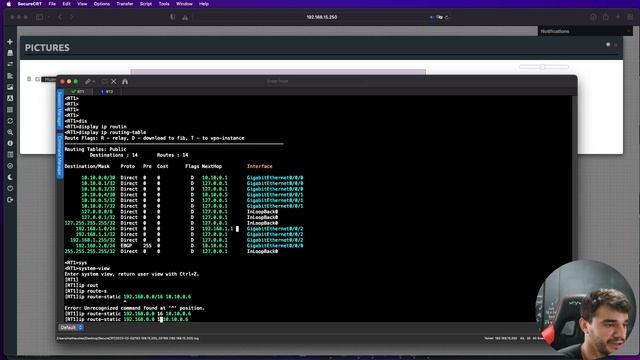Screen dimensions: 640x360
Task: Click the EBGP protocol entry in the routing table
Action: (126, 246)
